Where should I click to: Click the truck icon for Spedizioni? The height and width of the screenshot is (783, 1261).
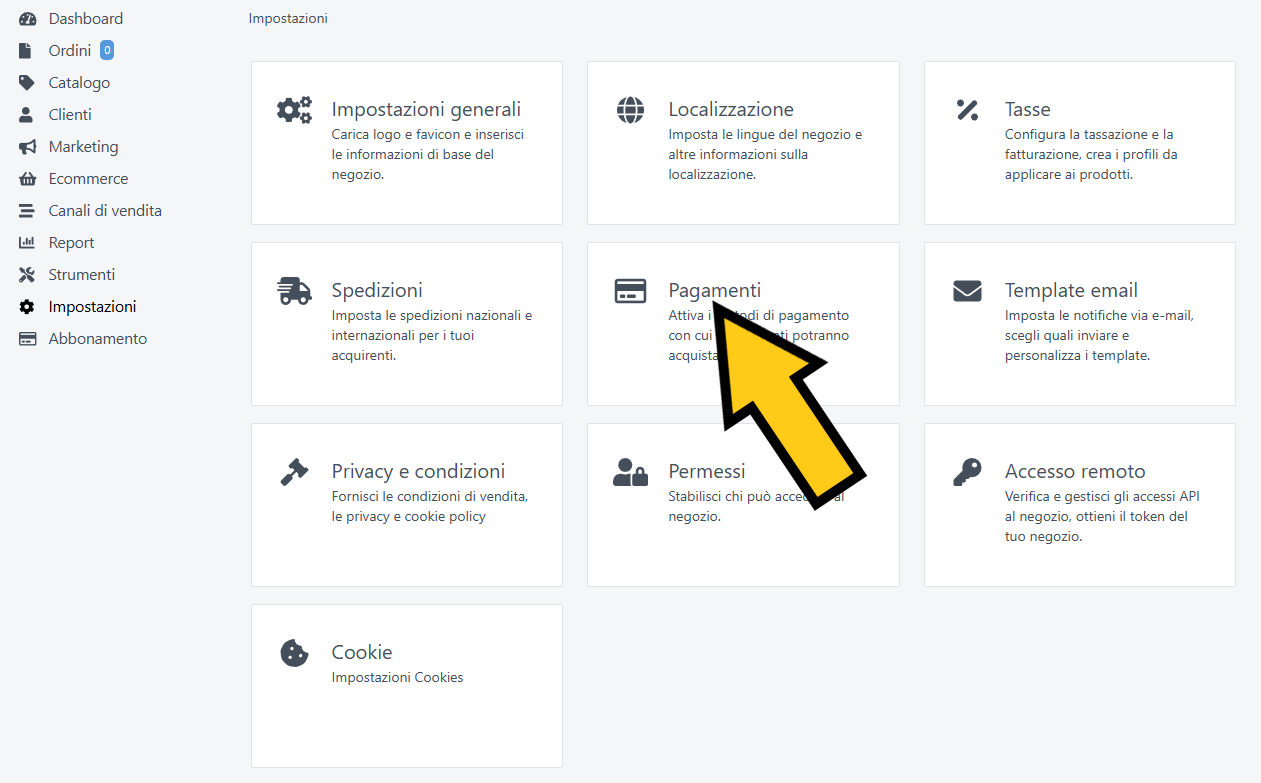(x=294, y=291)
